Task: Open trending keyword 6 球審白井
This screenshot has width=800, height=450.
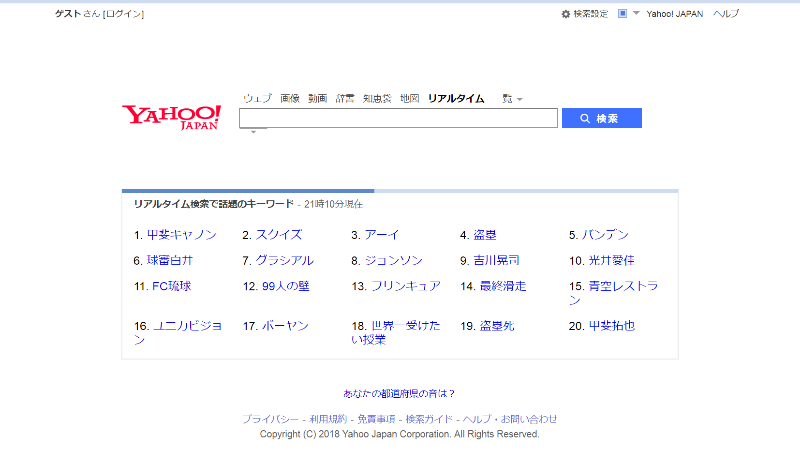Action: (x=170, y=260)
